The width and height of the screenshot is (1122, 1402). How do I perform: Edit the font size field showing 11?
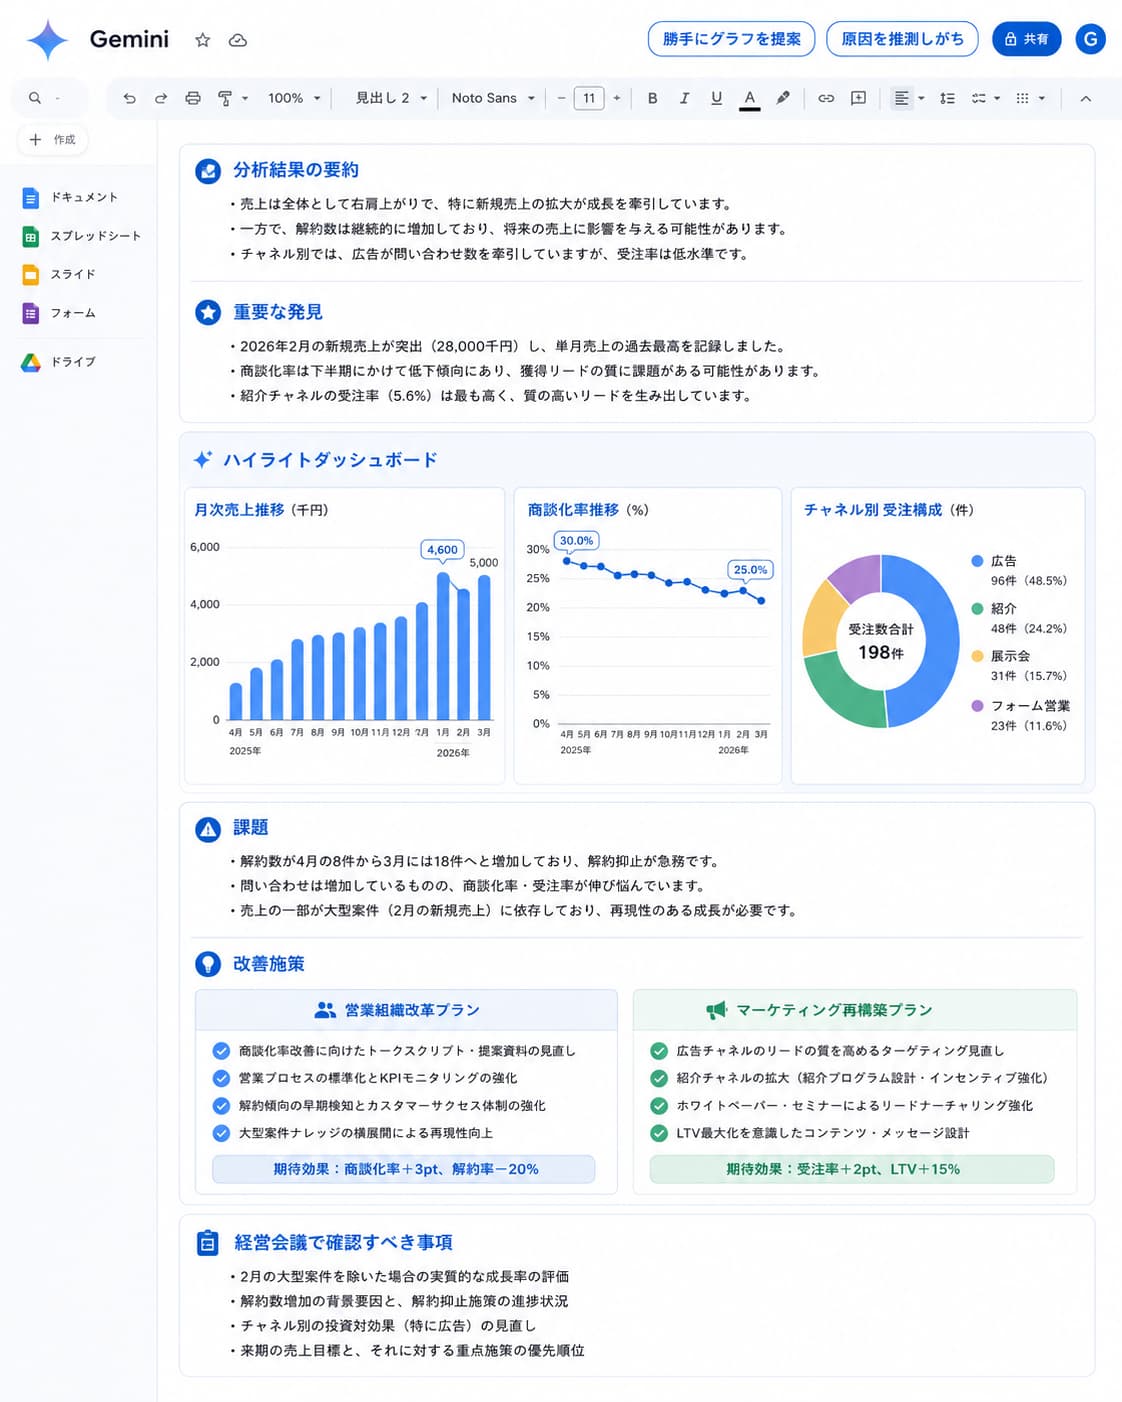click(x=589, y=98)
